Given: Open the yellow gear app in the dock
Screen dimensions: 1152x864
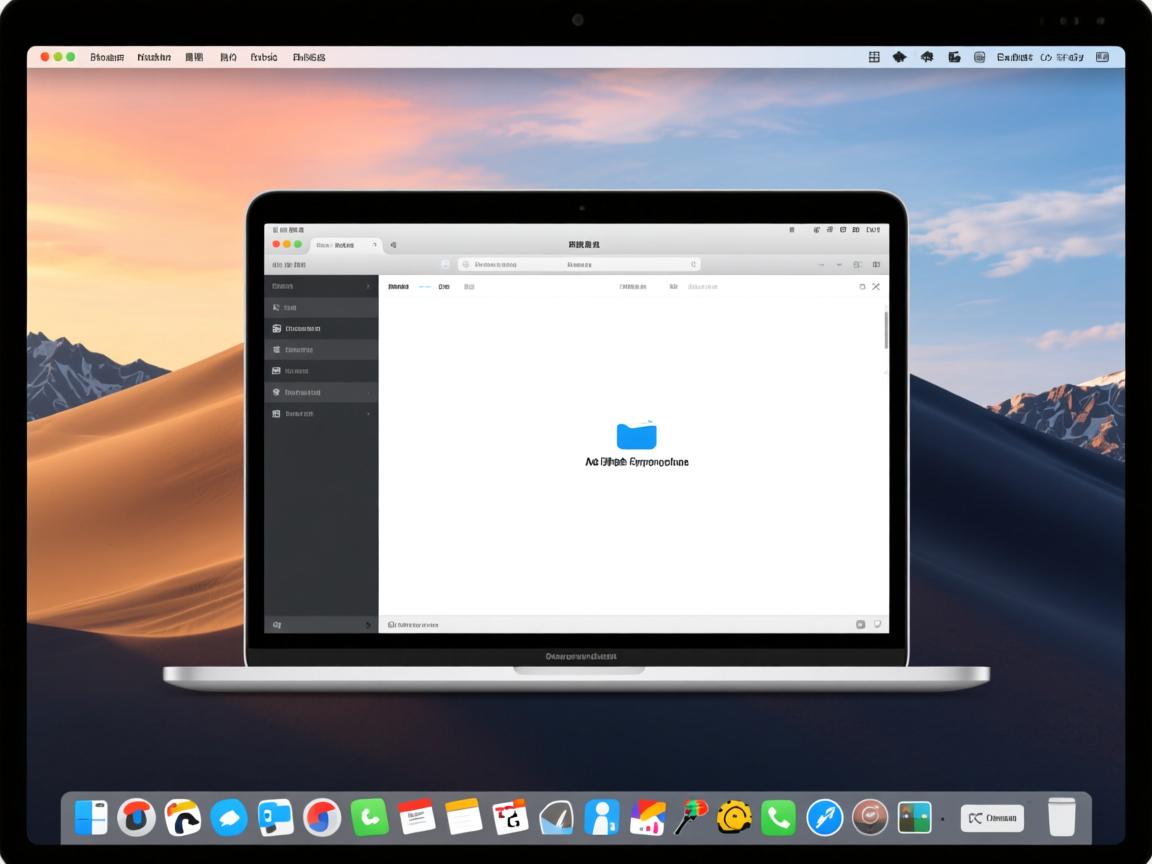Looking at the screenshot, I should (734, 817).
